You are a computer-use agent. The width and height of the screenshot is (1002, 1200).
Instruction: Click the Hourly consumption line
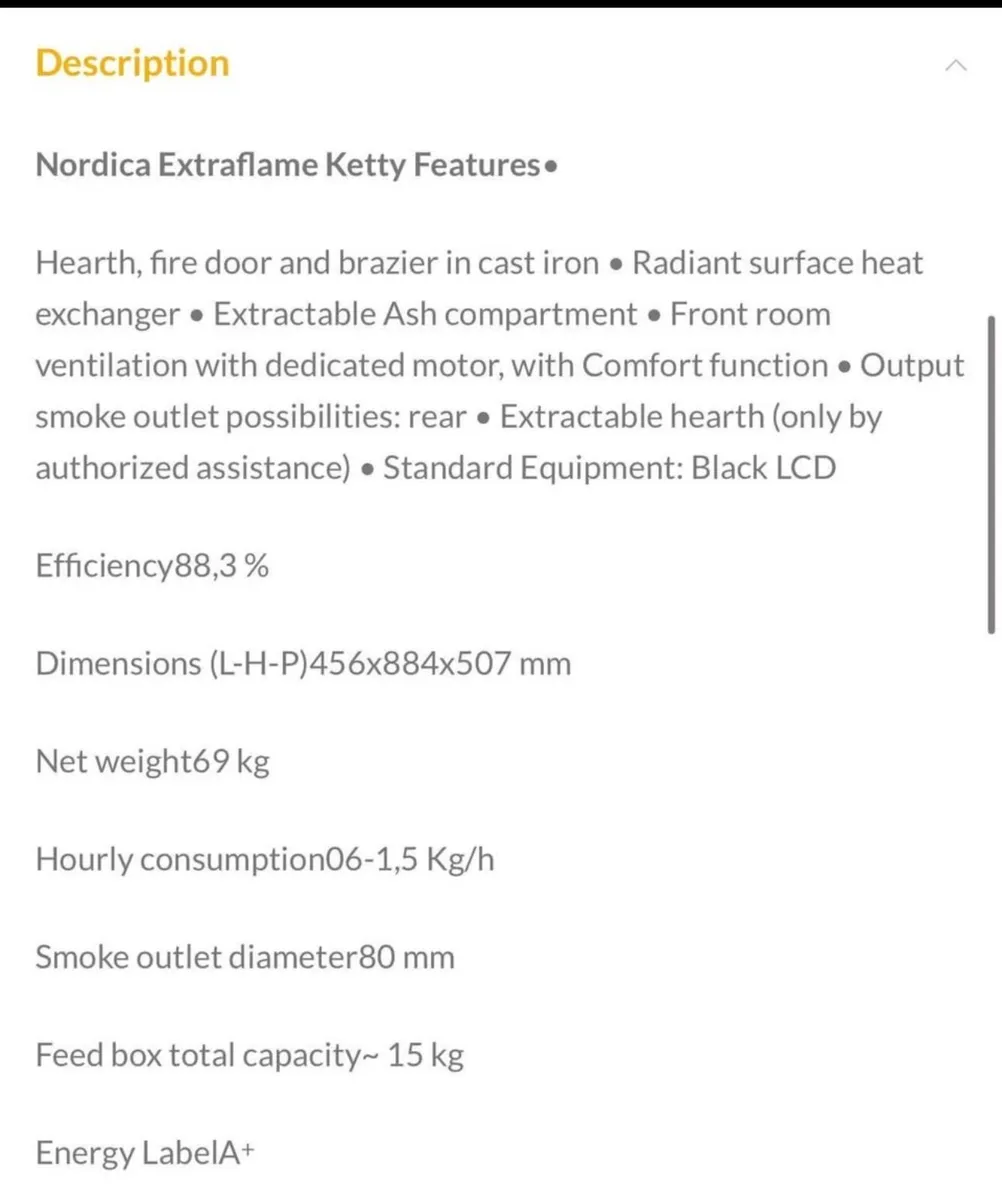[x=264, y=859]
